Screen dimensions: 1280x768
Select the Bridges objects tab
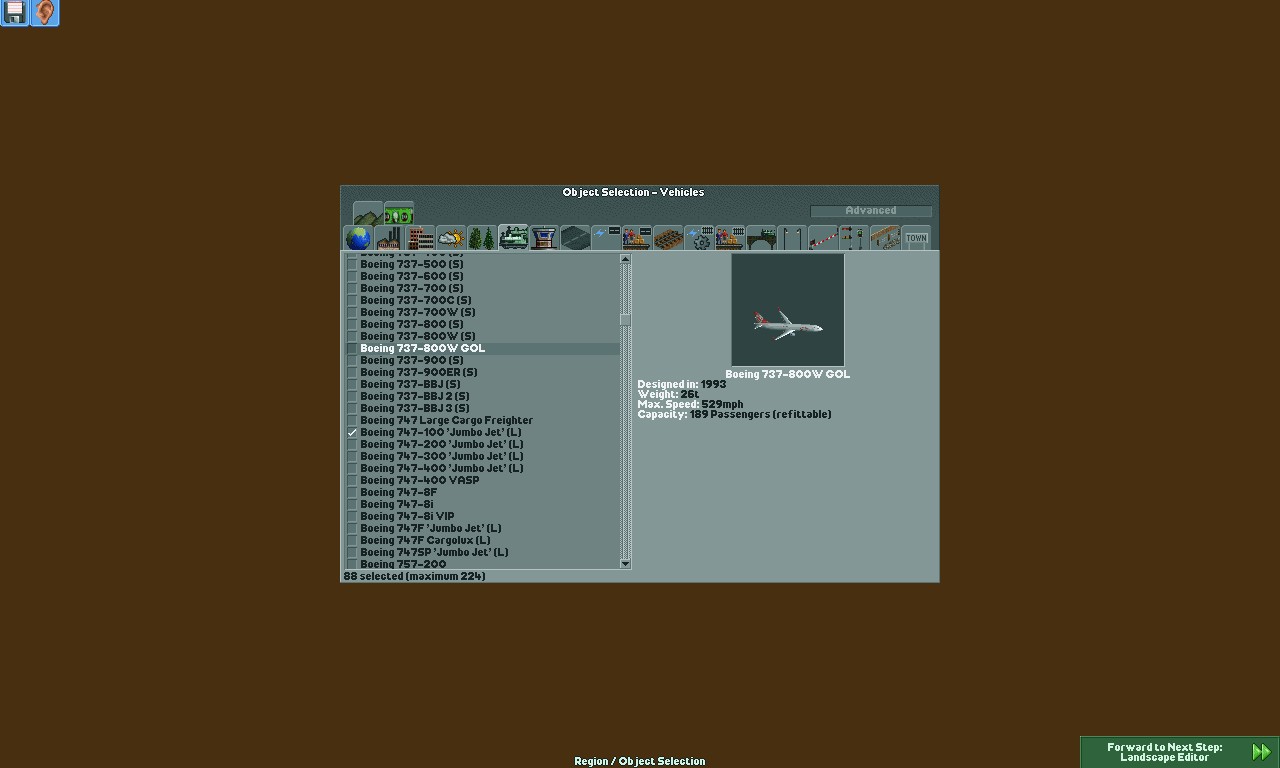coord(761,238)
